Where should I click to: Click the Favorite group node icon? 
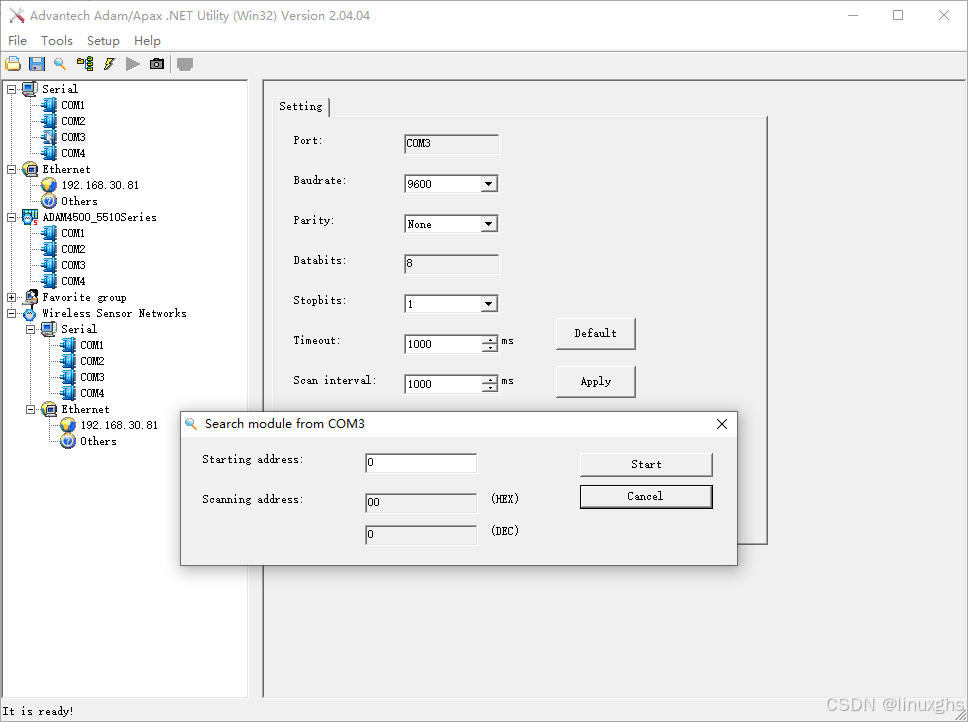30,297
